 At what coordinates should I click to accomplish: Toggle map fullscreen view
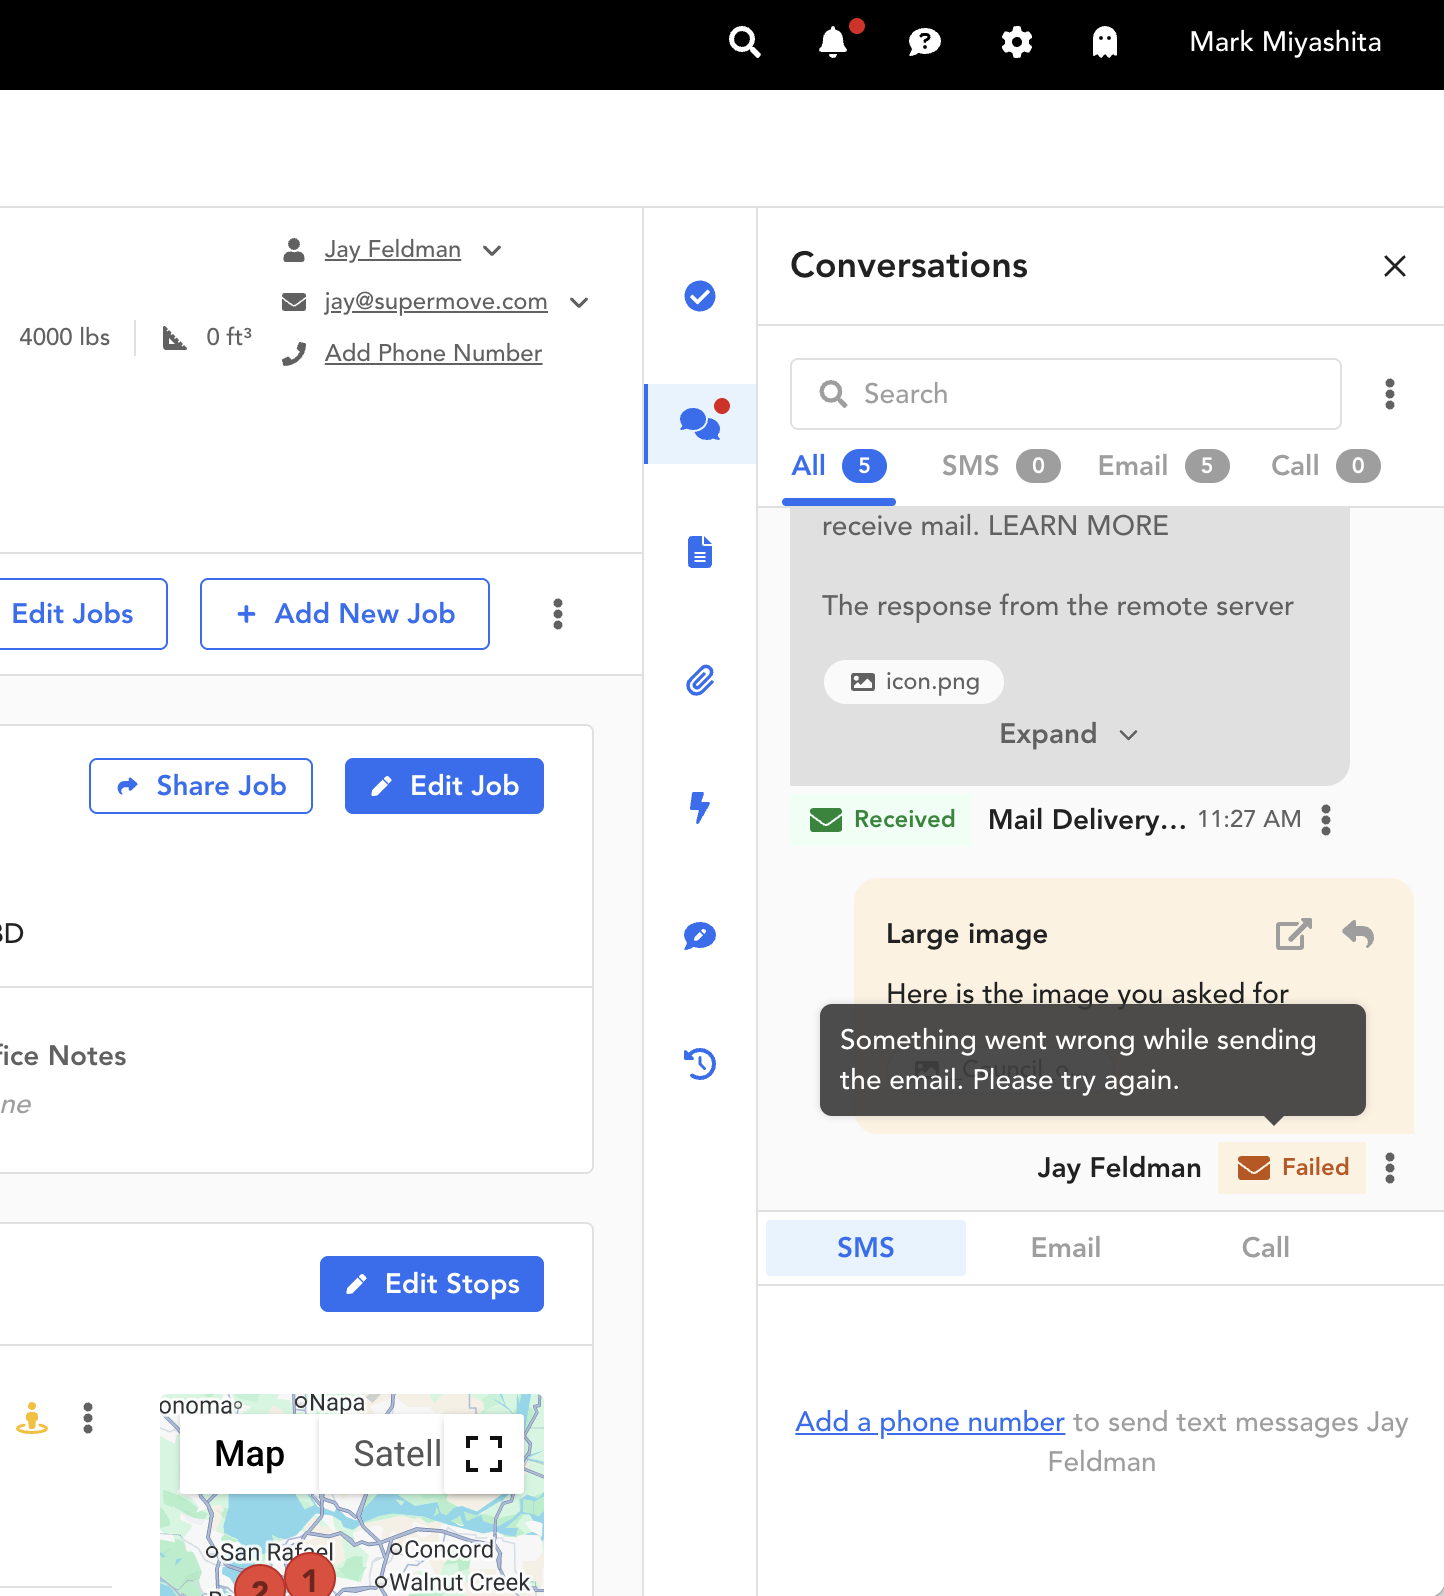click(484, 1453)
